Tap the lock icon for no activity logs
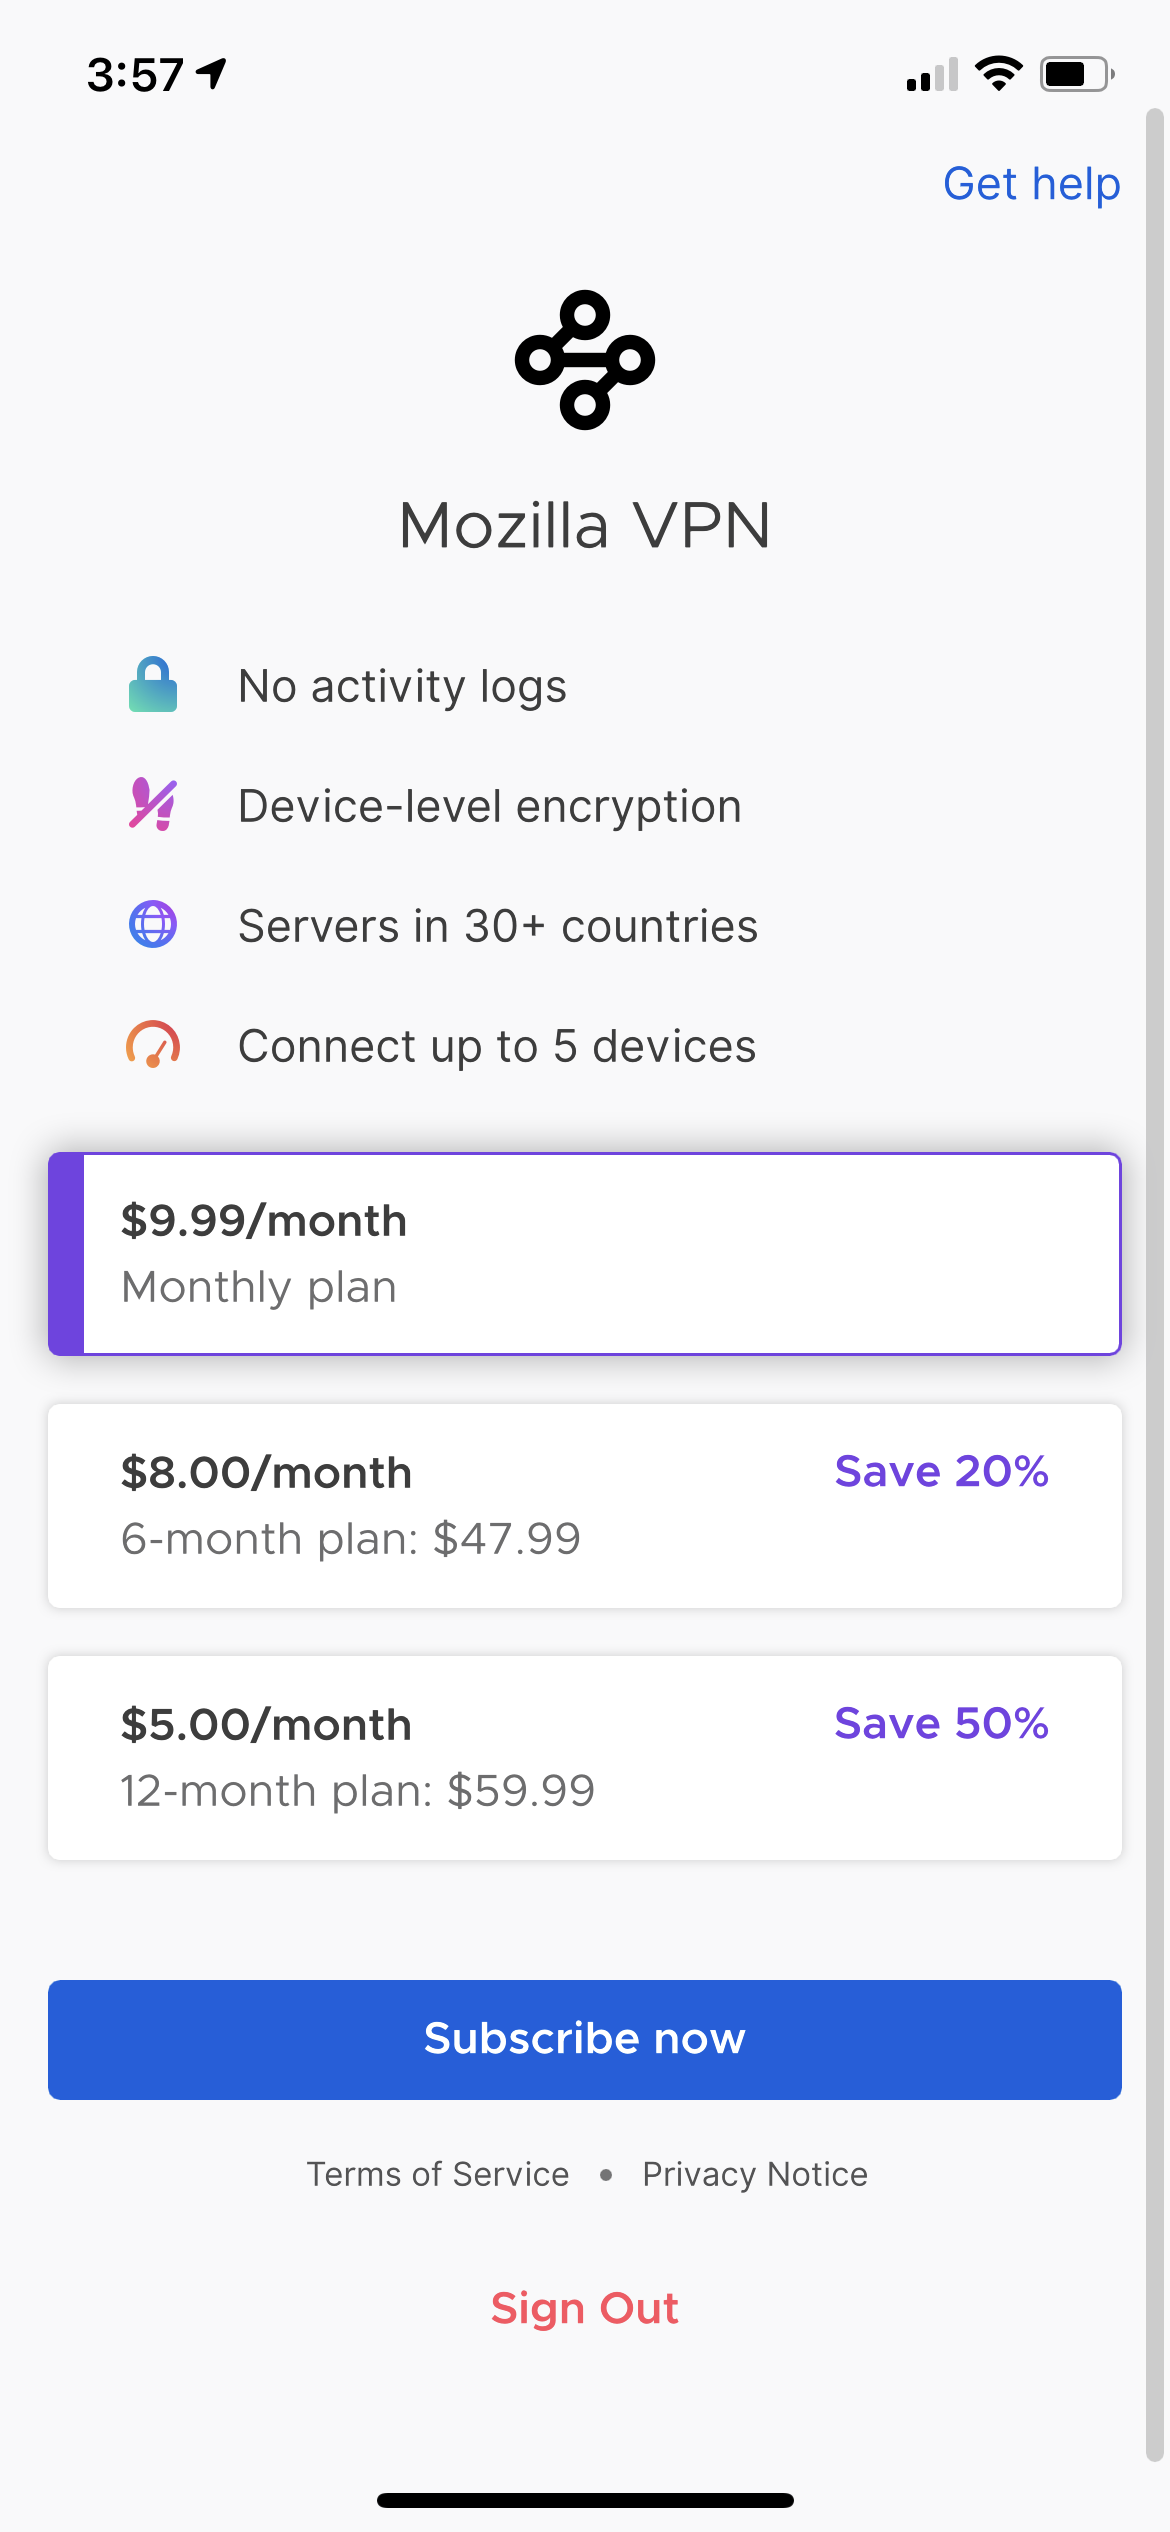 [153, 685]
